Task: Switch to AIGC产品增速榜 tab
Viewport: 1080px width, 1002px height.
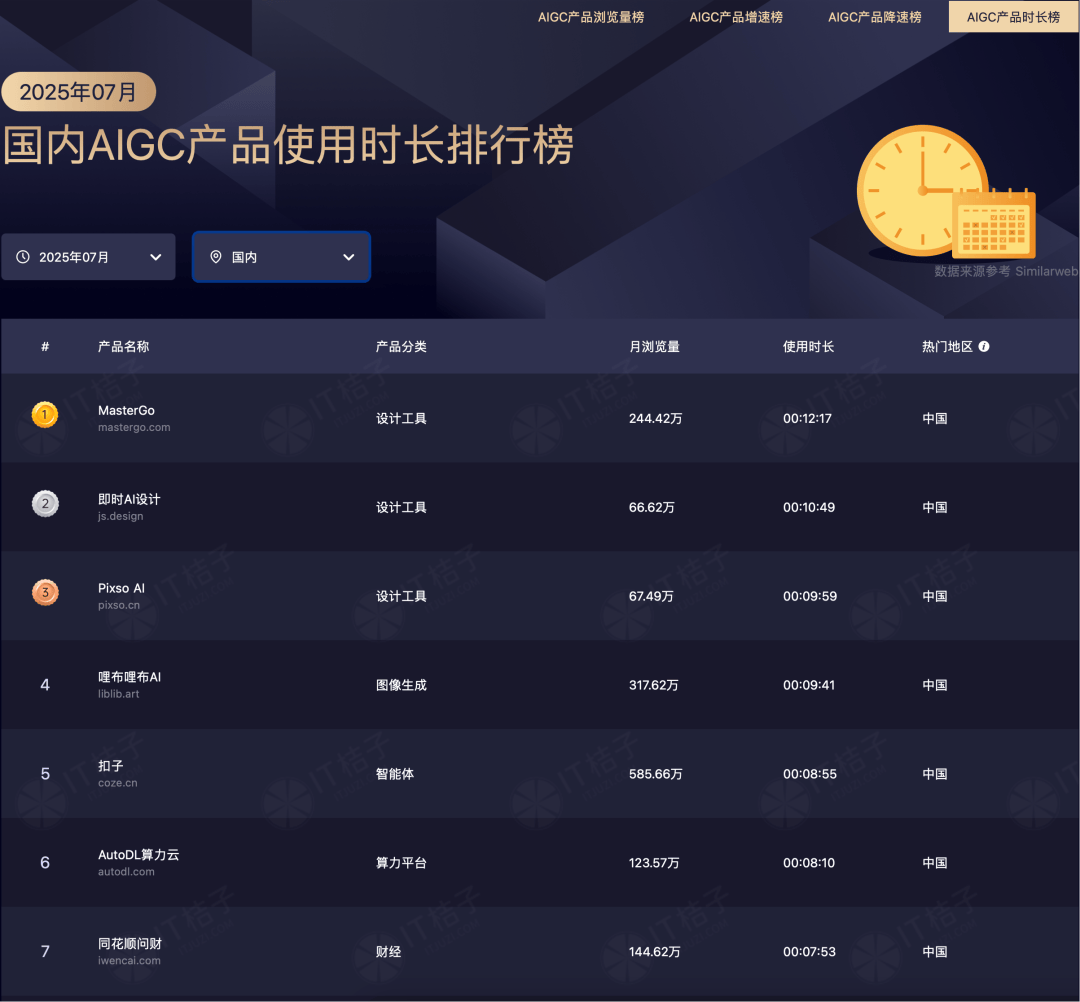Action: (736, 17)
